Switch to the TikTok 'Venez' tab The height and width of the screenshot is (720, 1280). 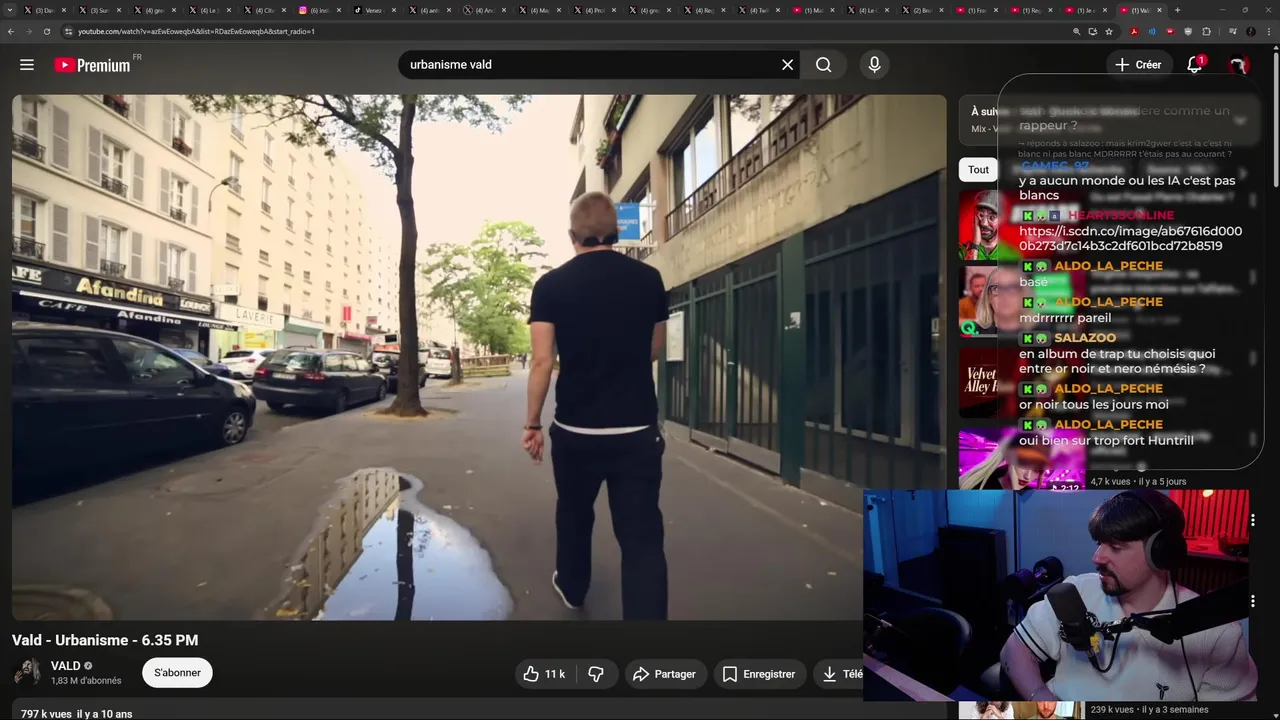(374, 10)
